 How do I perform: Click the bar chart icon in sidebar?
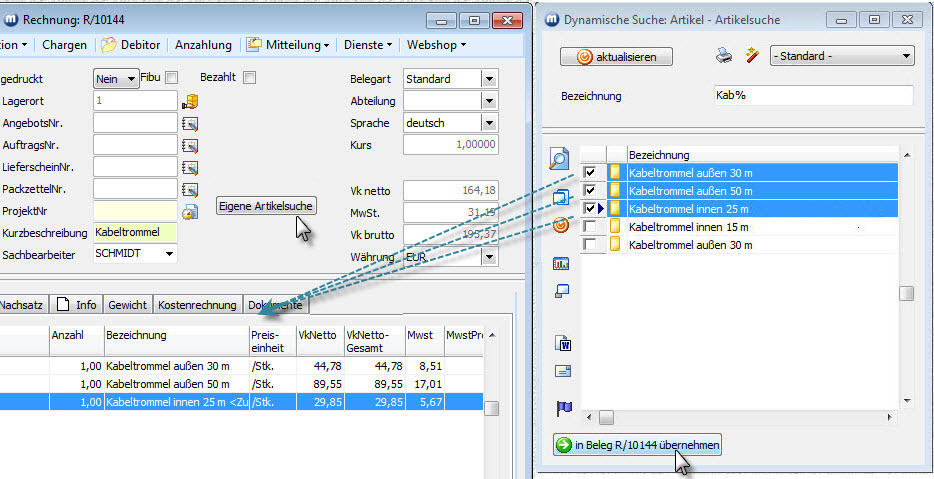point(561,263)
